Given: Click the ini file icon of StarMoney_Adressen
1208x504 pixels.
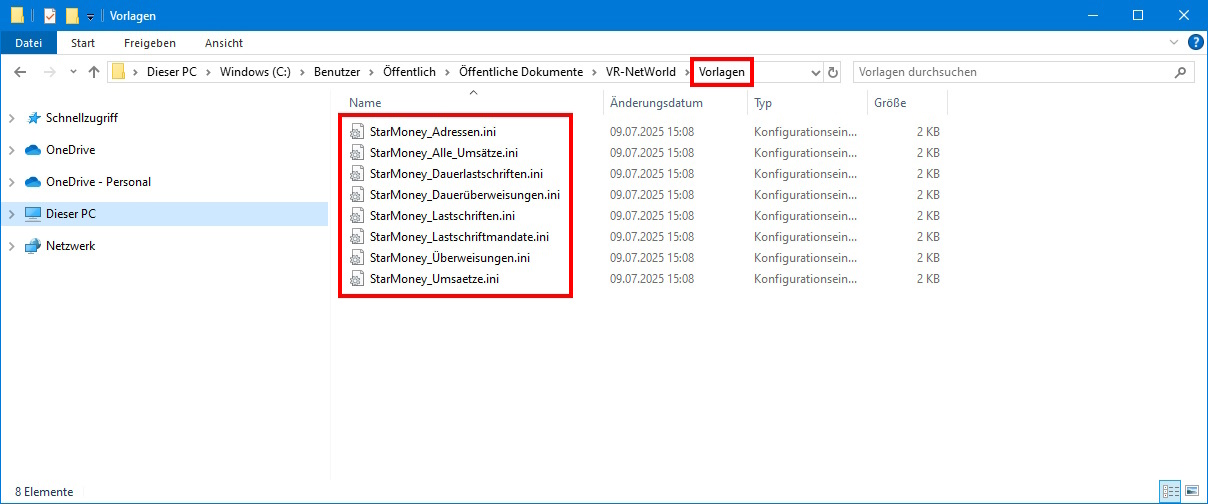Looking at the screenshot, I should point(356,131).
